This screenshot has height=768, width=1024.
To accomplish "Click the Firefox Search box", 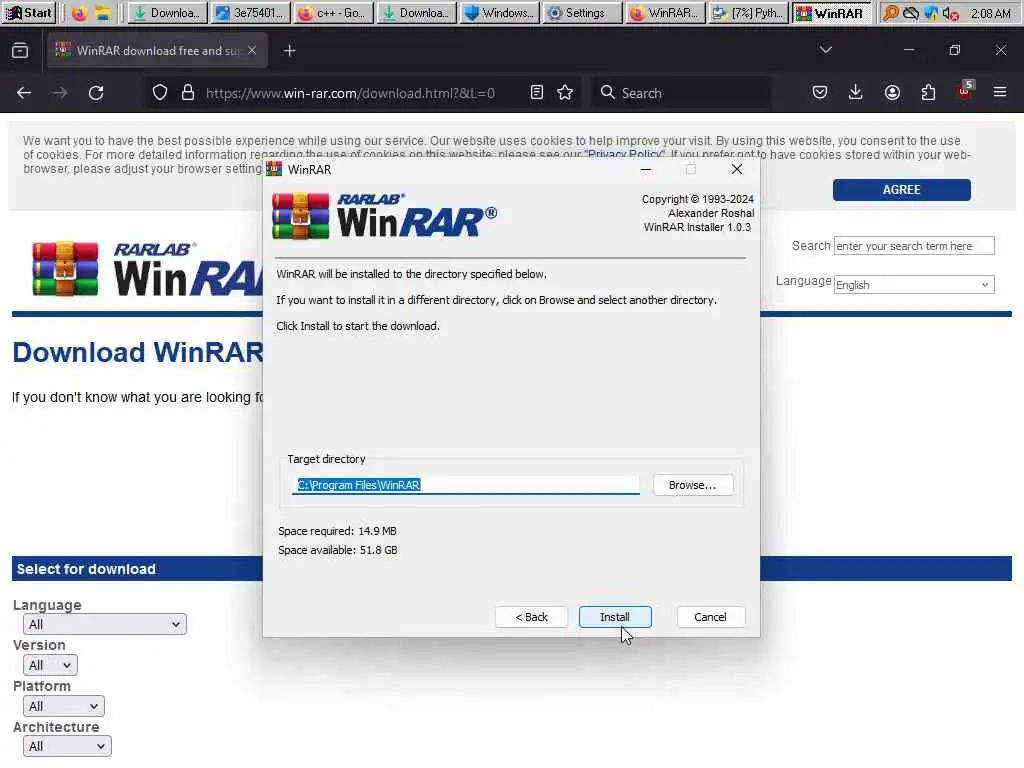I will [681, 93].
